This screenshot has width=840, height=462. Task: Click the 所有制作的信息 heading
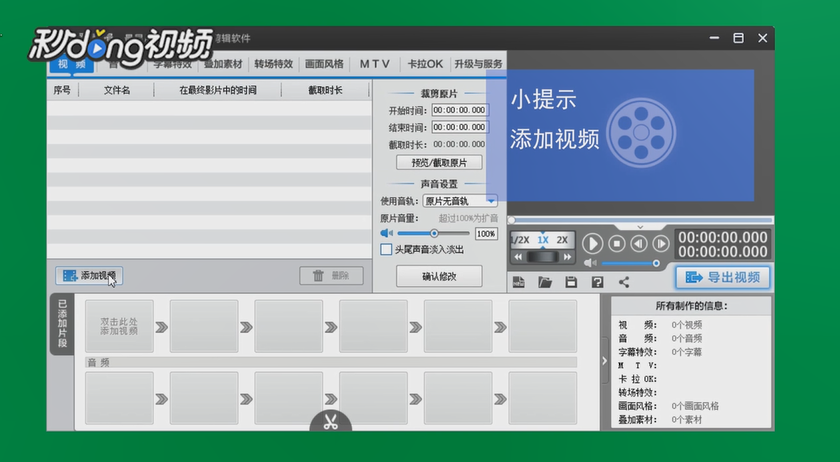point(691,306)
